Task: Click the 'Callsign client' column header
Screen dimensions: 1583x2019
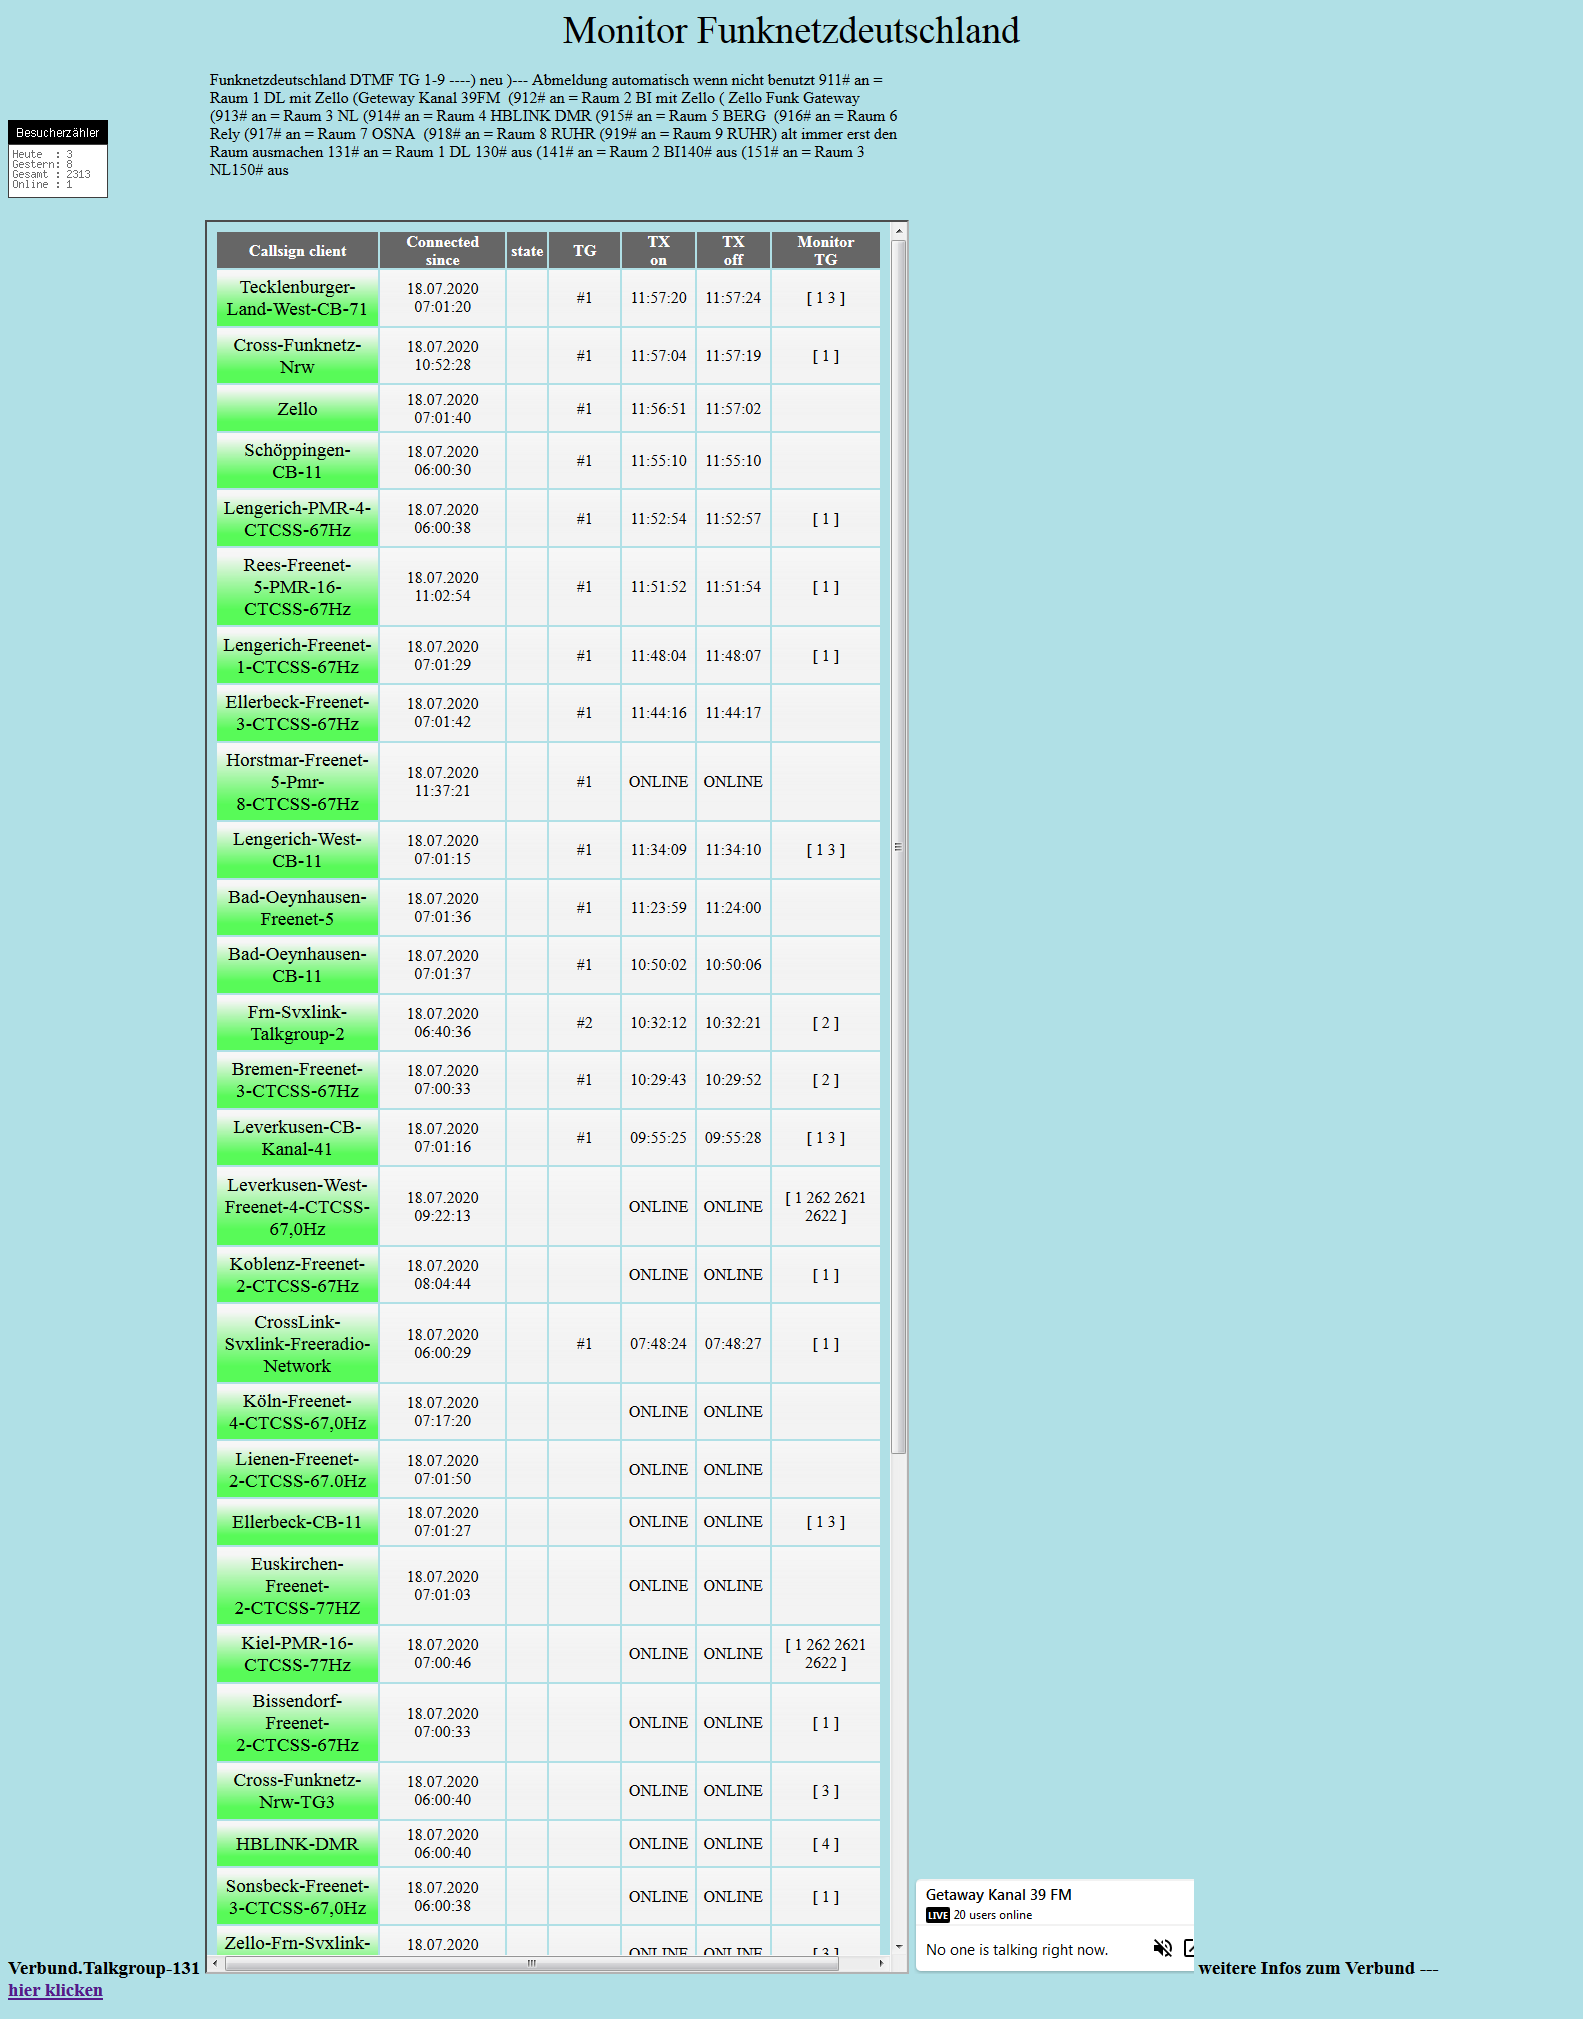Action: 297,251
